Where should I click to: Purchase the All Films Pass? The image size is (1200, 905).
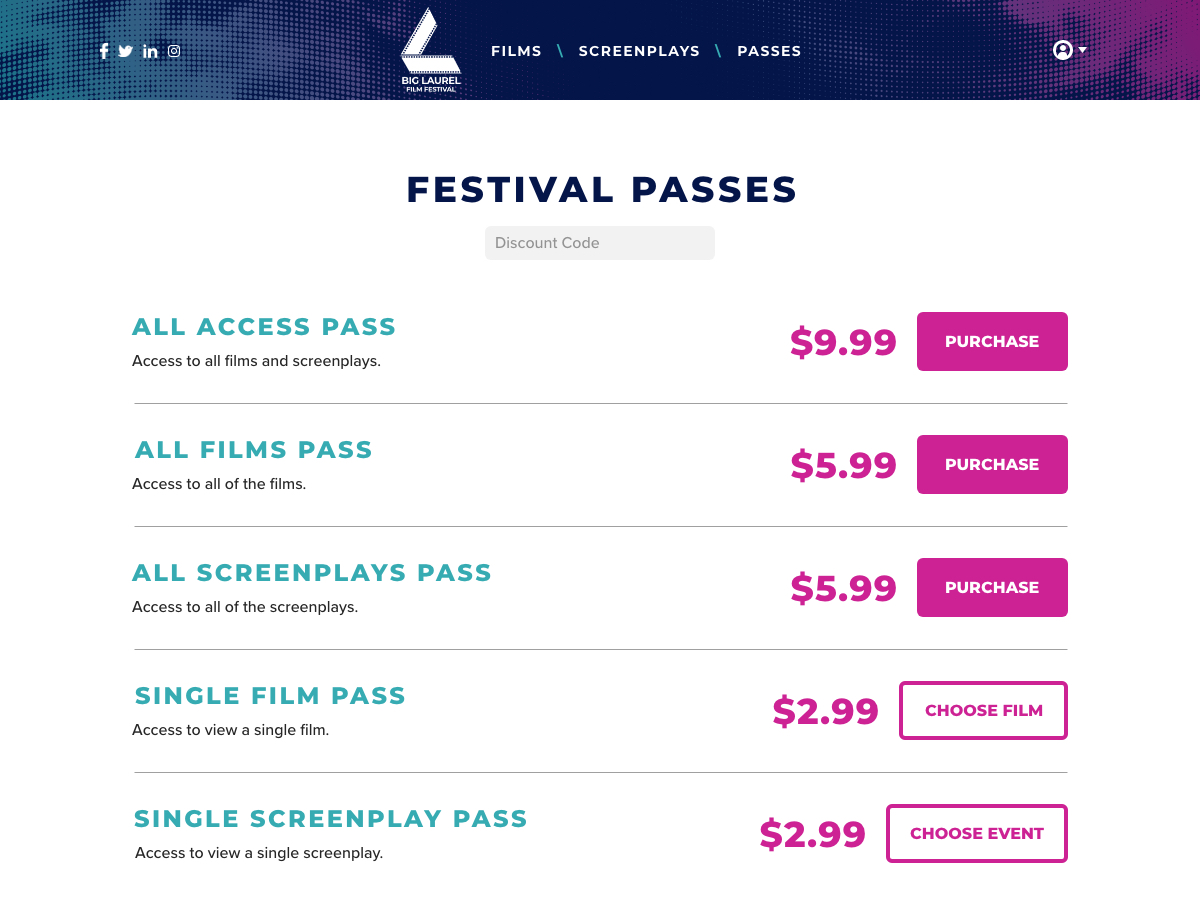992,464
